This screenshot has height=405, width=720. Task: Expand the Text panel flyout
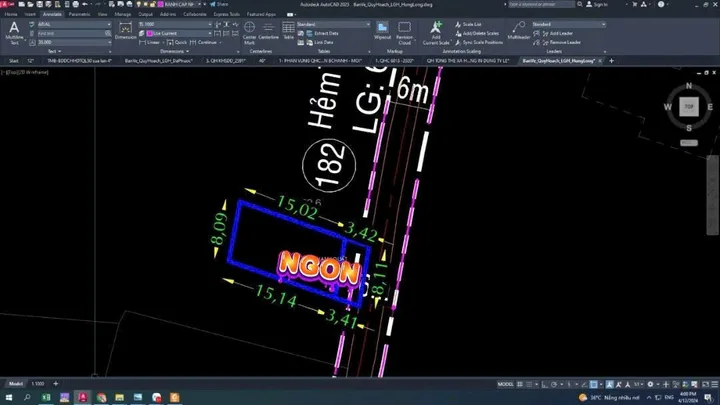coord(54,51)
